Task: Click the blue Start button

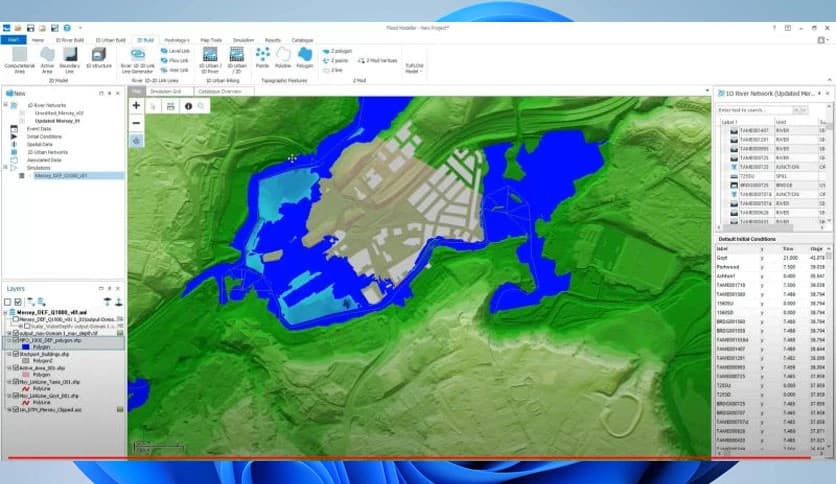Action: 13,40
